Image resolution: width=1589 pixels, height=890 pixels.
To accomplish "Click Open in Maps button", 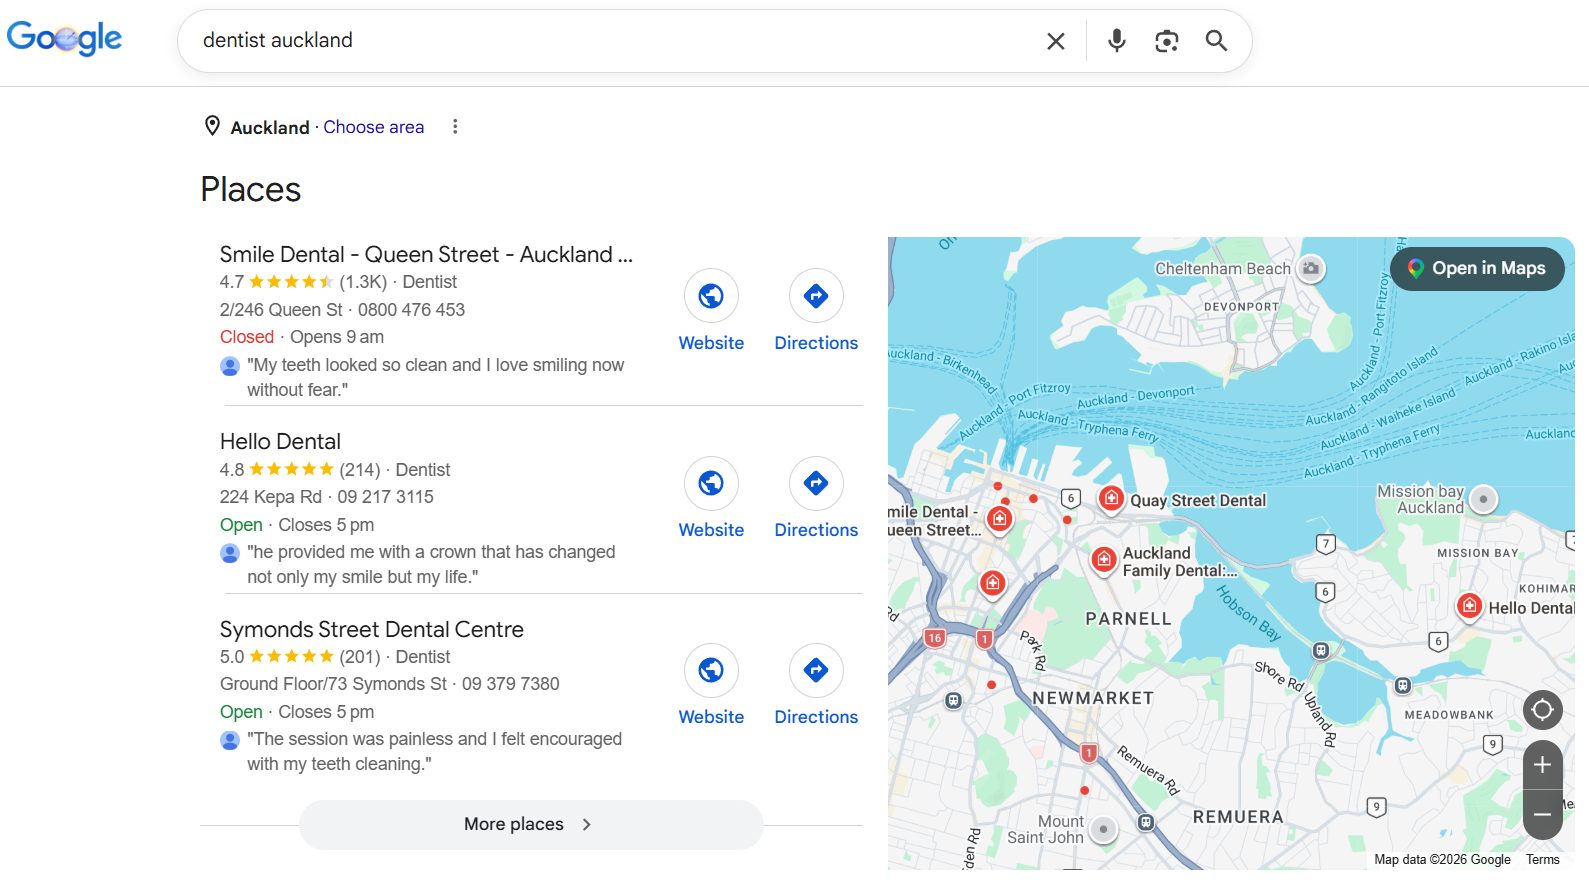I will [x=1477, y=268].
